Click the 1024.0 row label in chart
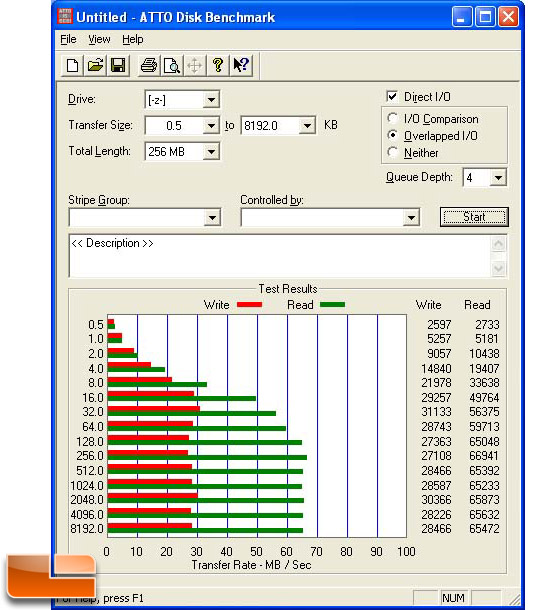 87,486
